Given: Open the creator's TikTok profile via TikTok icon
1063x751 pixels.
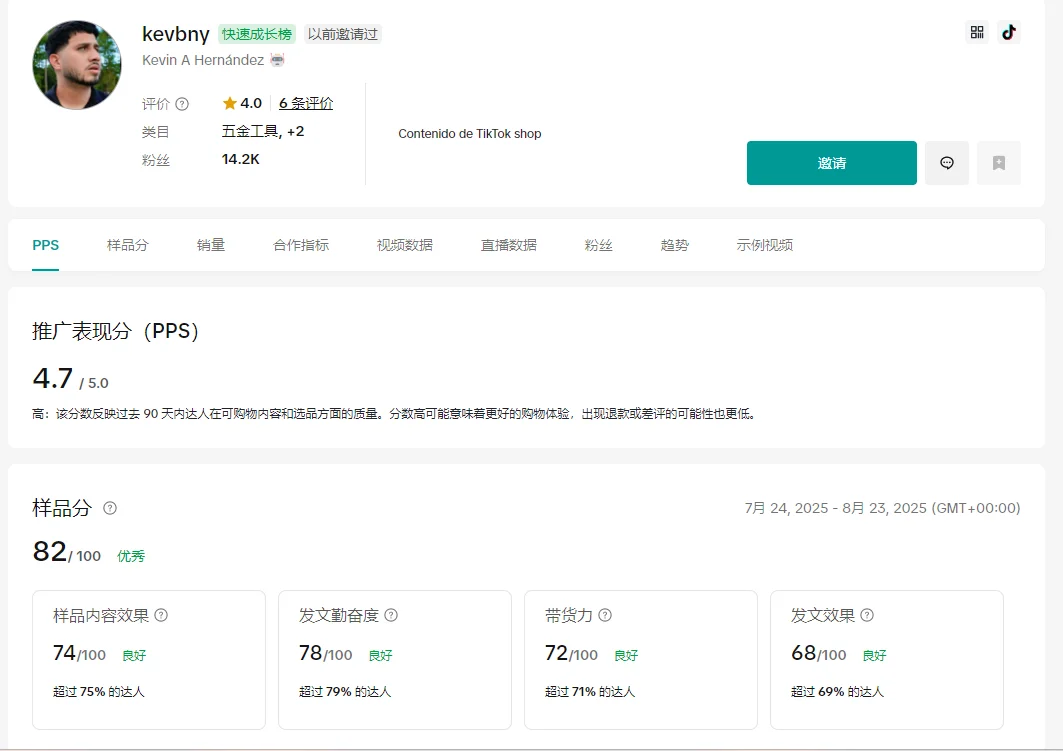Looking at the screenshot, I should tap(1009, 32).
